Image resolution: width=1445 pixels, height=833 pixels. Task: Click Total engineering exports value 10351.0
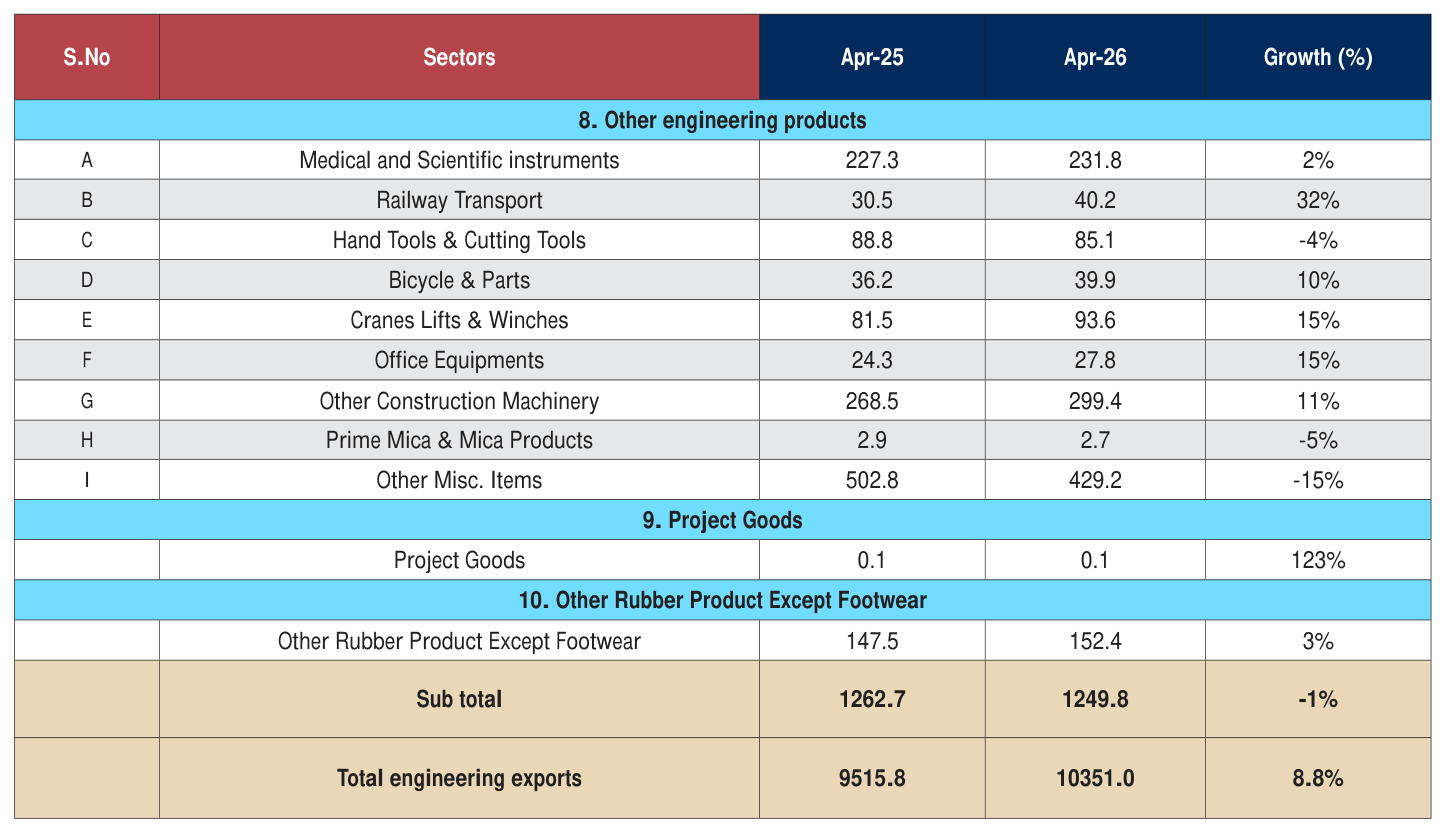coord(1095,778)
